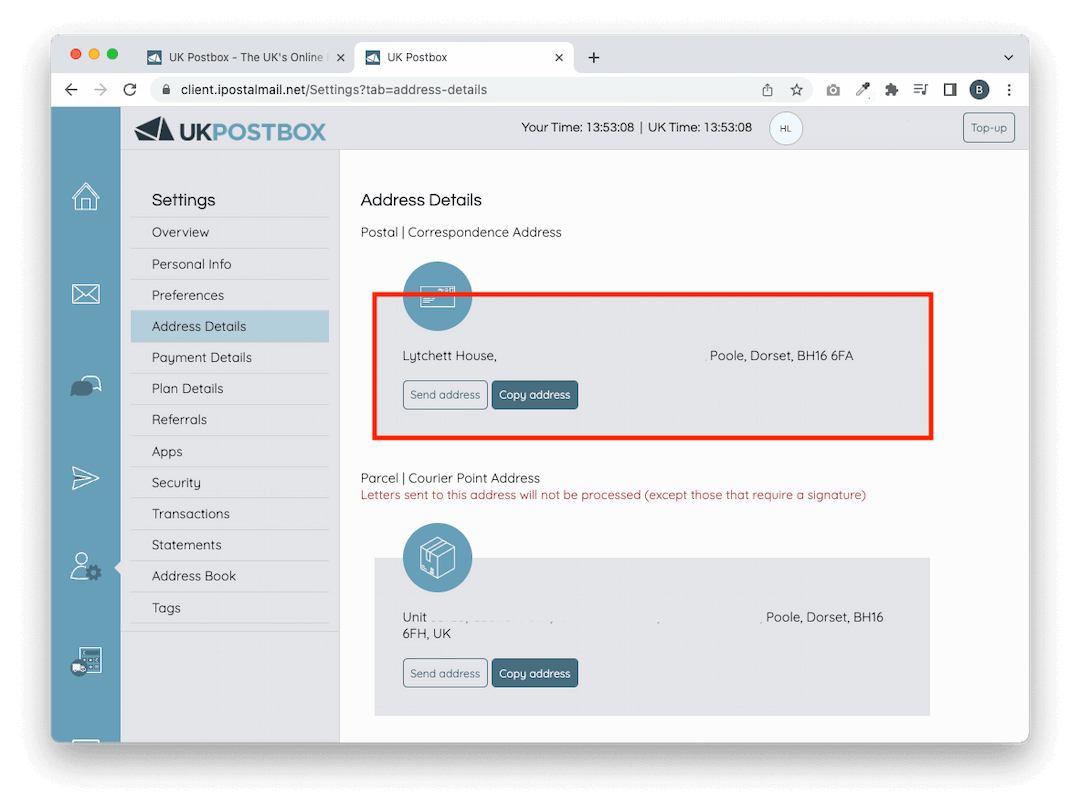Expand the tab search chevron
Screen dimensions: 1080x810
[x=1008, y=57]
